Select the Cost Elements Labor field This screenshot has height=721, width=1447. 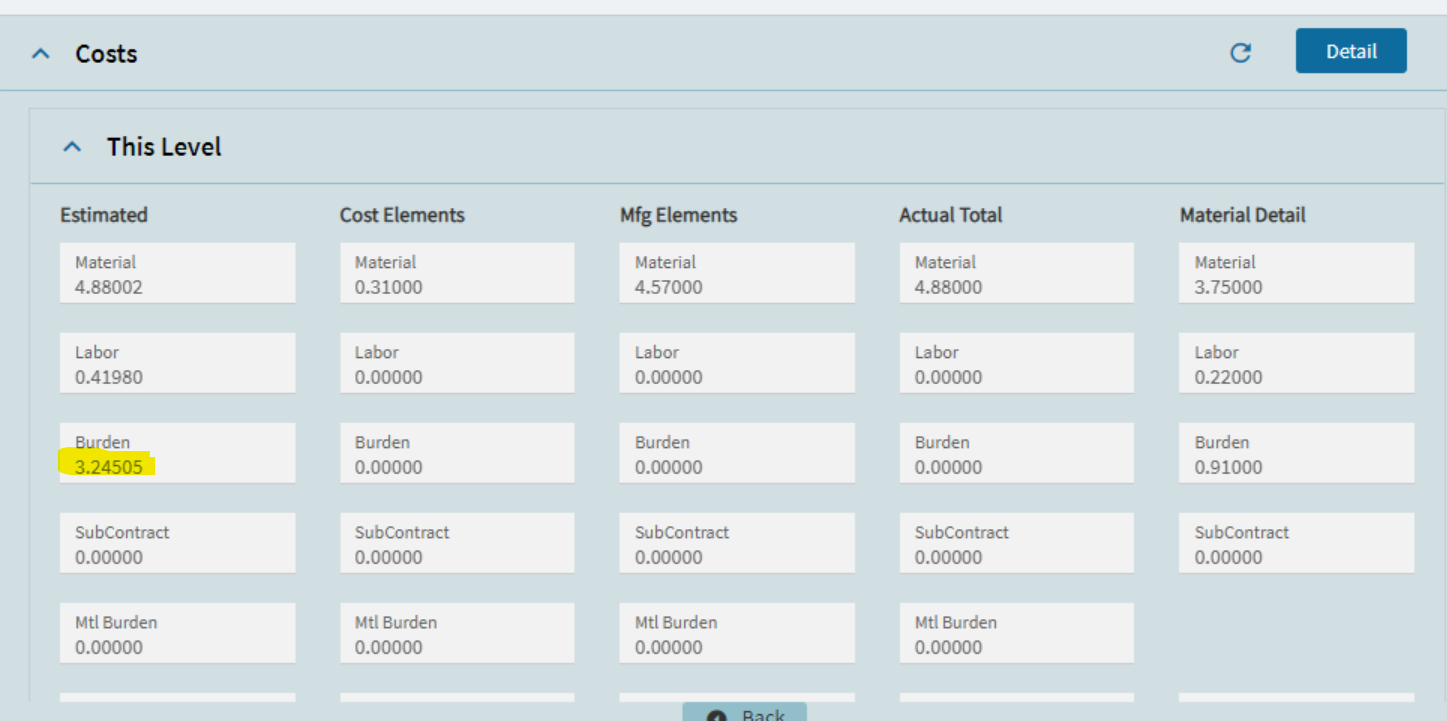(x=457, y=363)
